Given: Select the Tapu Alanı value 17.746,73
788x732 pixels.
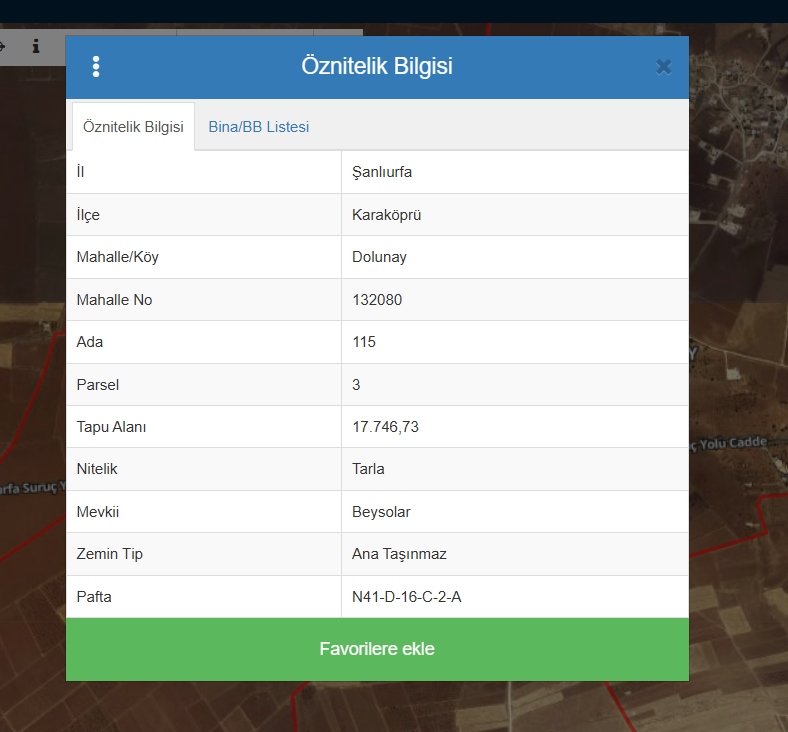Looking at the screenshot, I should coord(385,427).
